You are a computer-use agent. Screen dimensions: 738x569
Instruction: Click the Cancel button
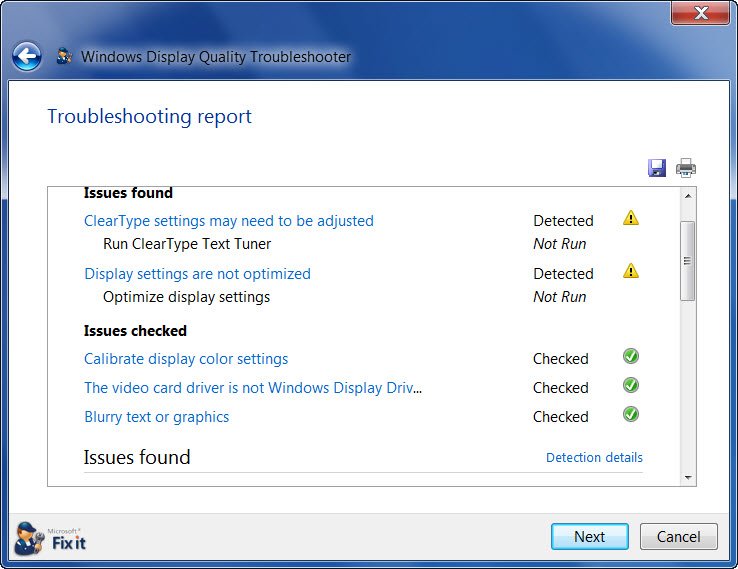679,537
